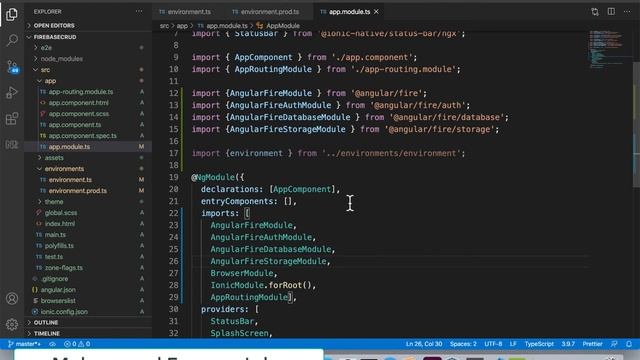Expand the Timeline section

pos(47,333)
